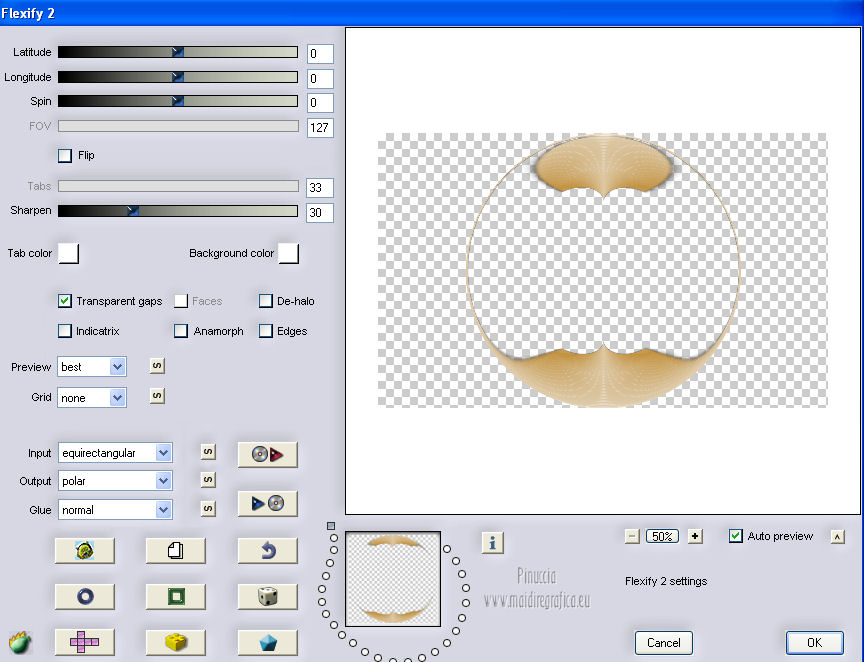Image resolution: width=864 pixels, height=662 pixels.
Task: Click the blue pentagon gem button
Action: click(x=267, y=642)
